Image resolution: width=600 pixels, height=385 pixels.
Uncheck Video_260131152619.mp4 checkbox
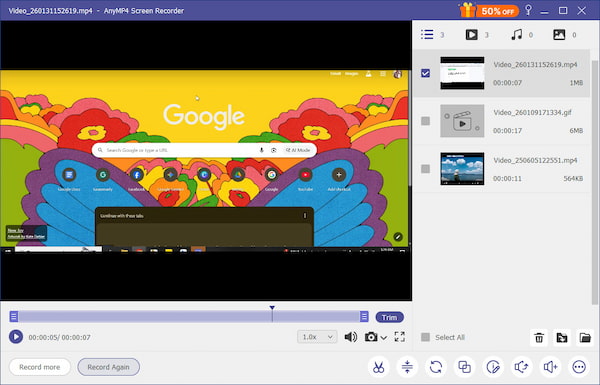[x=425, y=73]
